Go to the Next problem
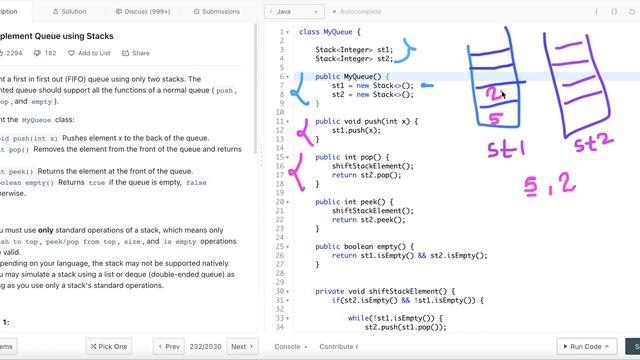The height and width of the screenshot is (360, 640). click(x=242, y=347)
